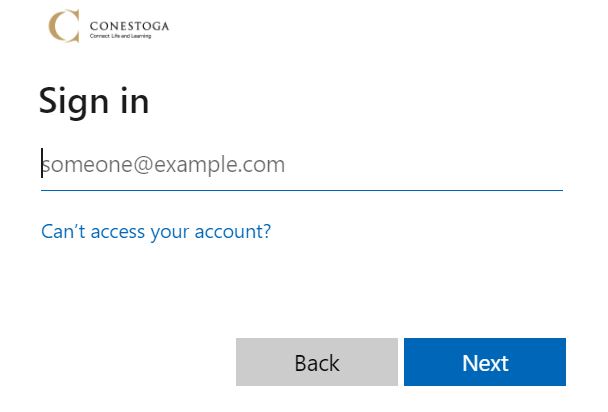
Task: Go back using the Back button
Action: [x=317, y=362]
